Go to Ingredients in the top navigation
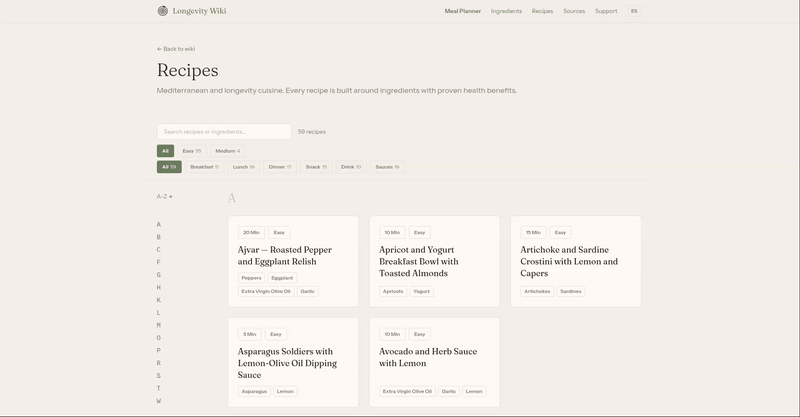800x417 pixels. tap(506, 11)
